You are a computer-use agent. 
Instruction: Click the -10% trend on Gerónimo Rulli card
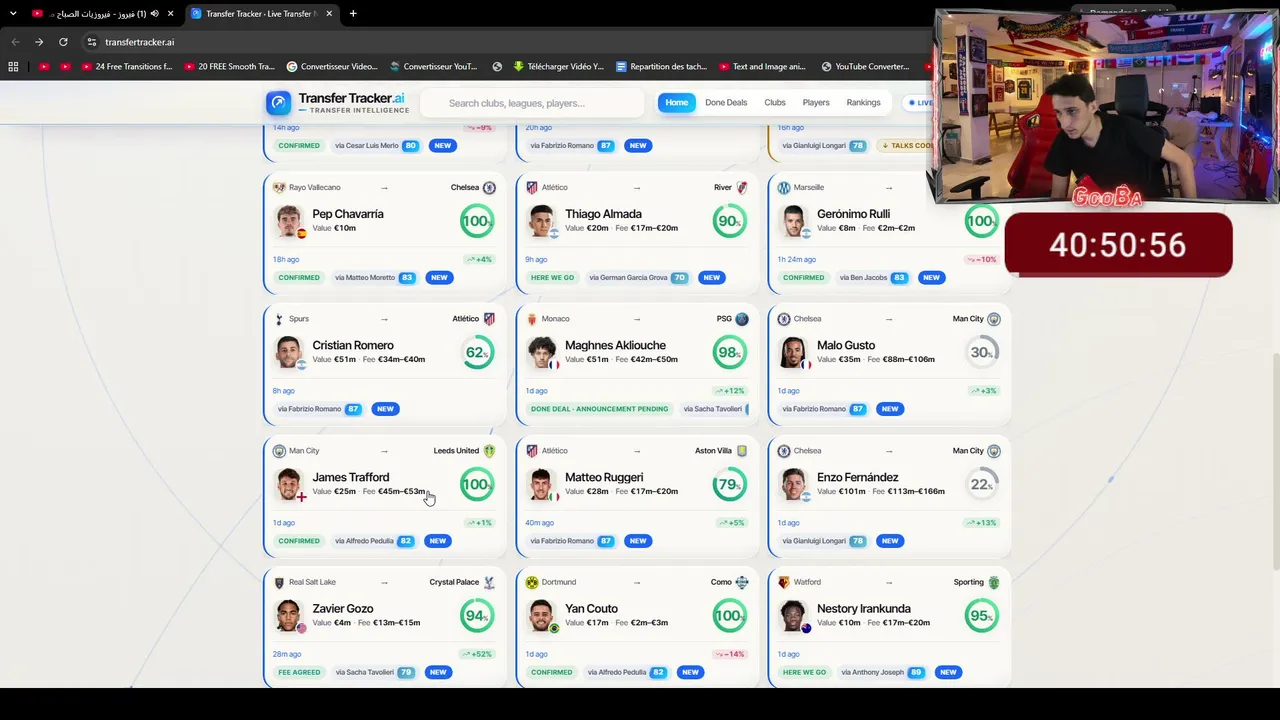pyautogui.click(x=983, y=259)
